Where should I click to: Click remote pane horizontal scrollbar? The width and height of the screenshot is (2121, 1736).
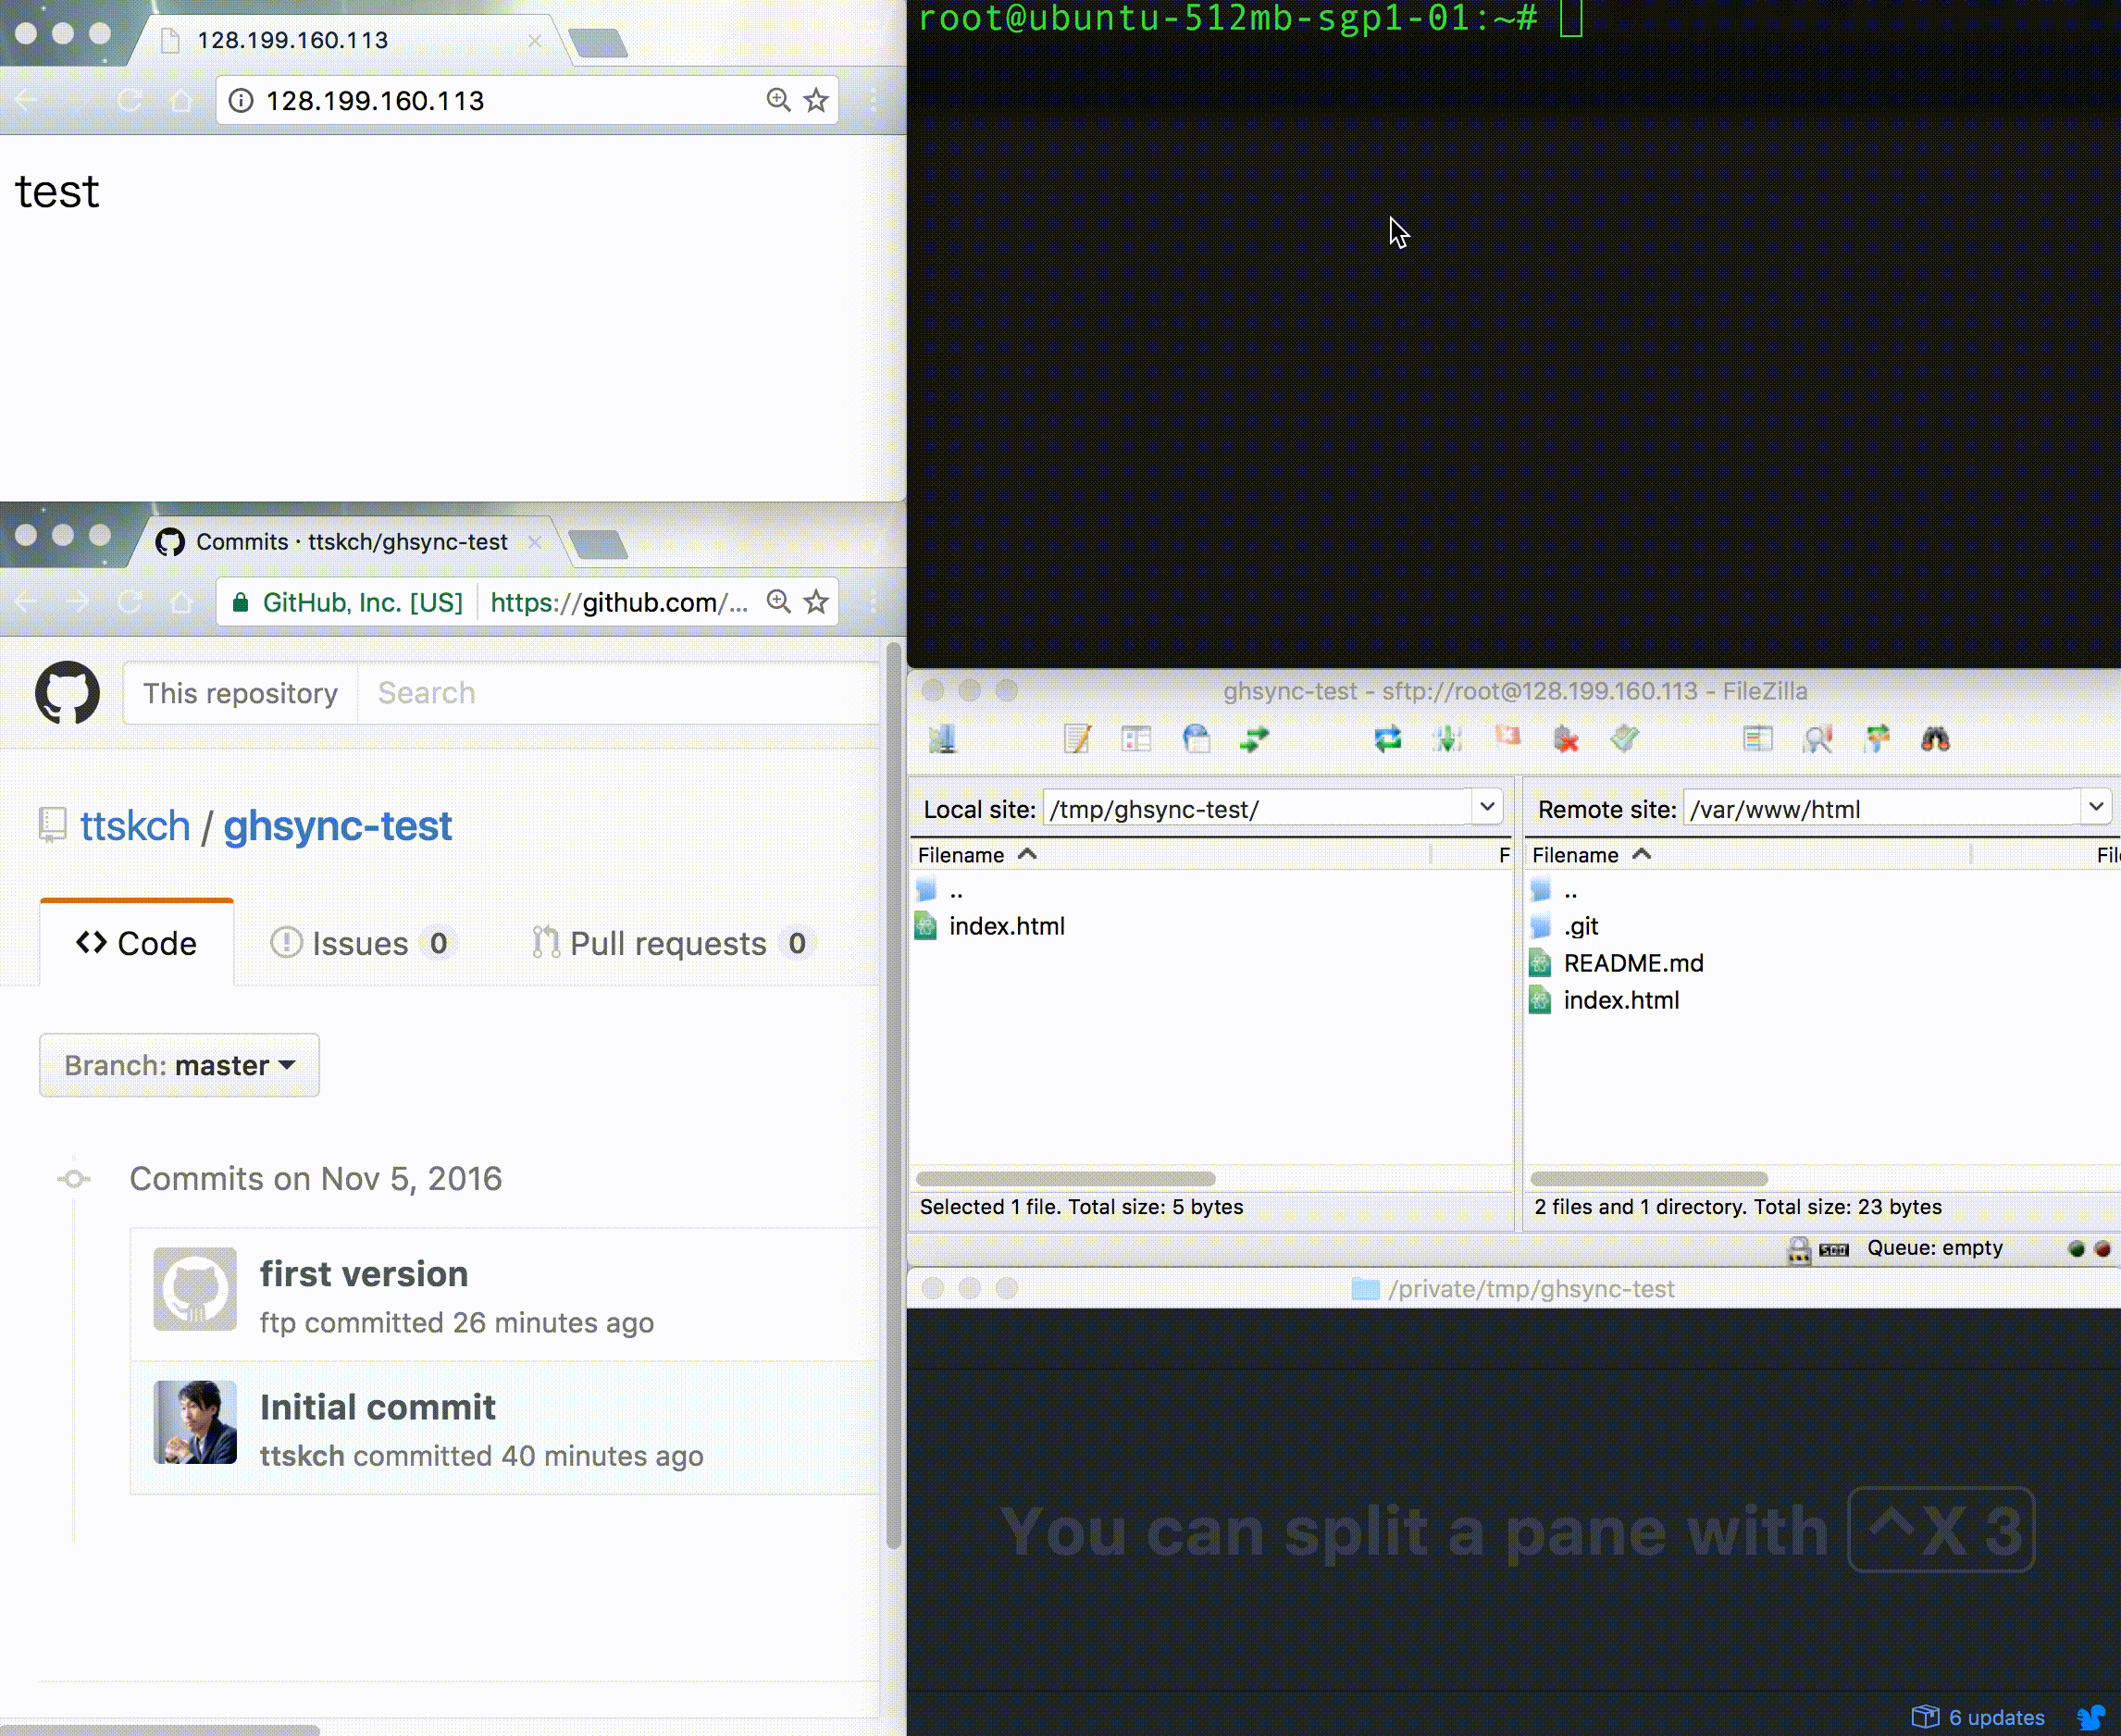click(x=1648, y=1178)
